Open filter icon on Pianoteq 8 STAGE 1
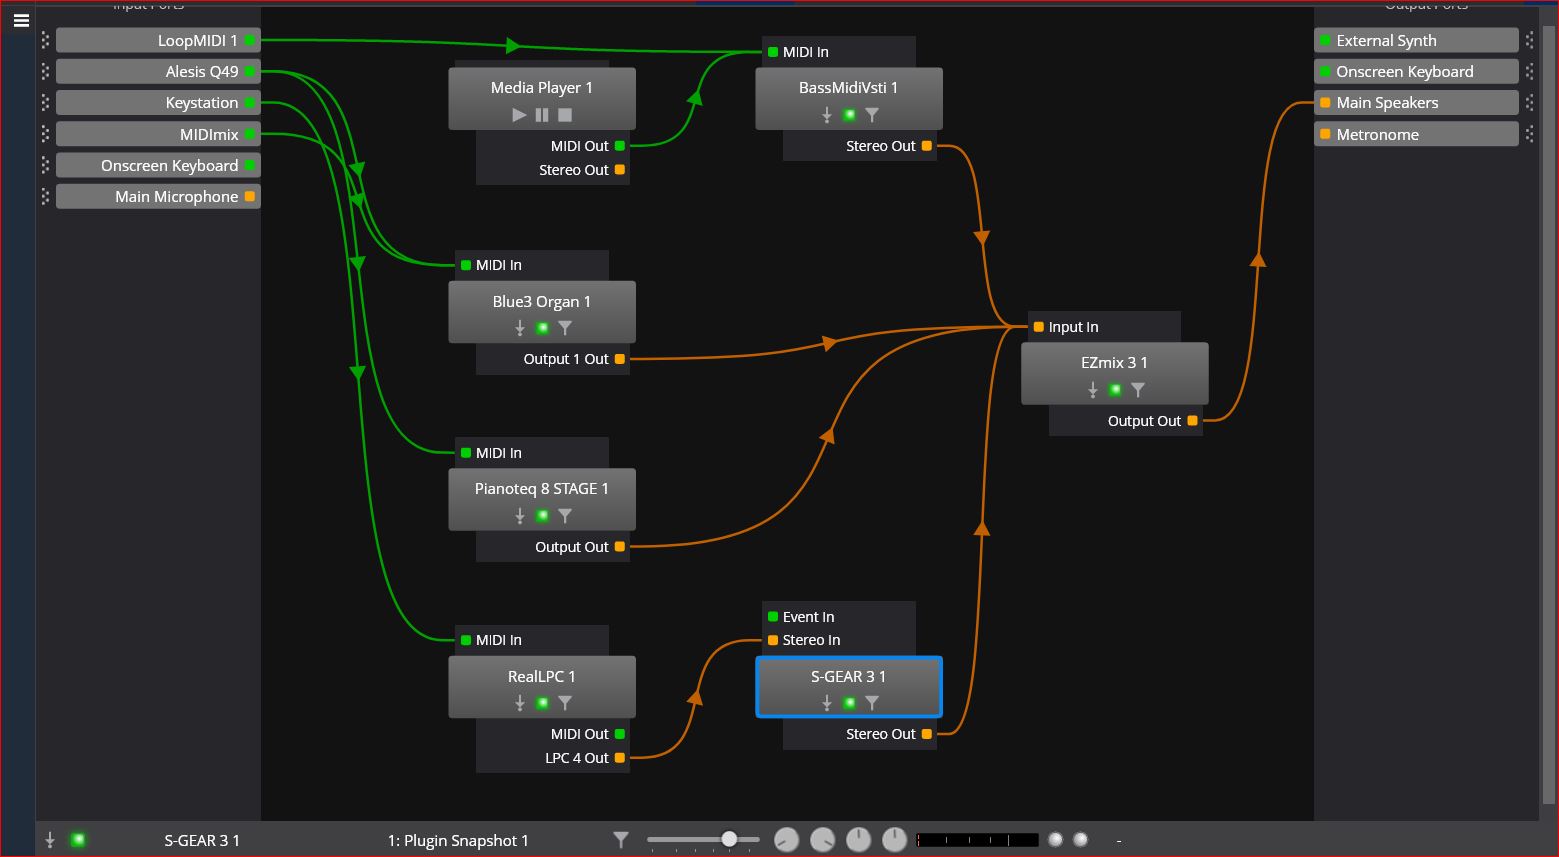Viewport: 1559px width, 857px height. pos(565,516)
